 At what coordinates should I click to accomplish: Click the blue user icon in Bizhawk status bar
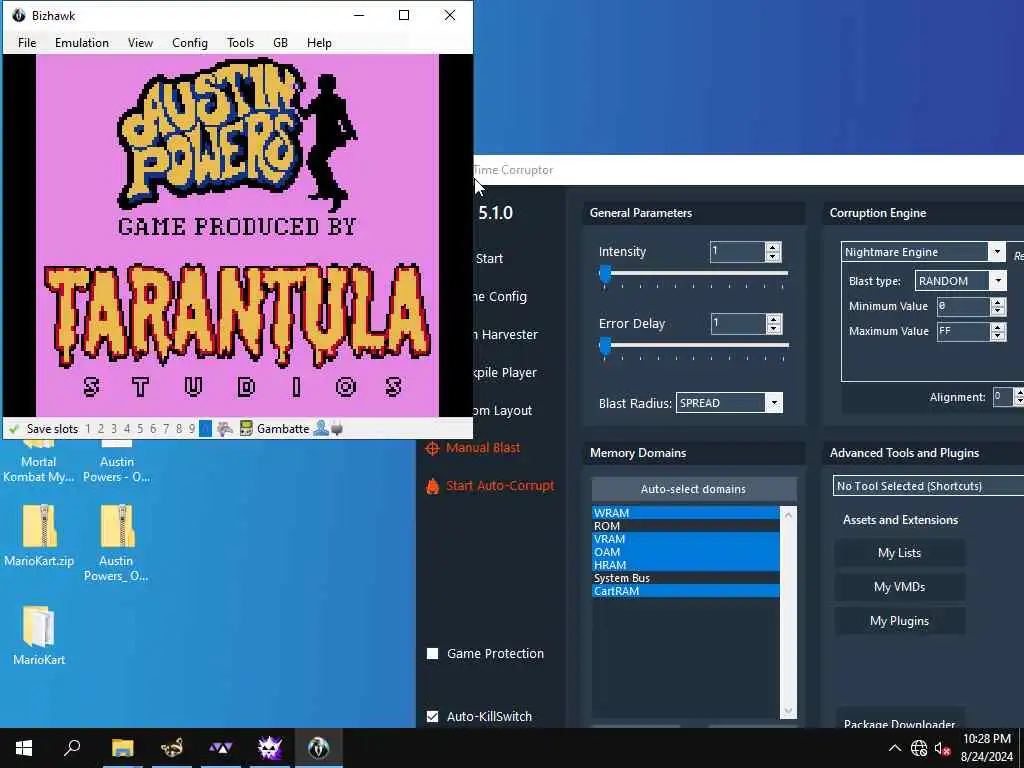(x=321, y=428)
